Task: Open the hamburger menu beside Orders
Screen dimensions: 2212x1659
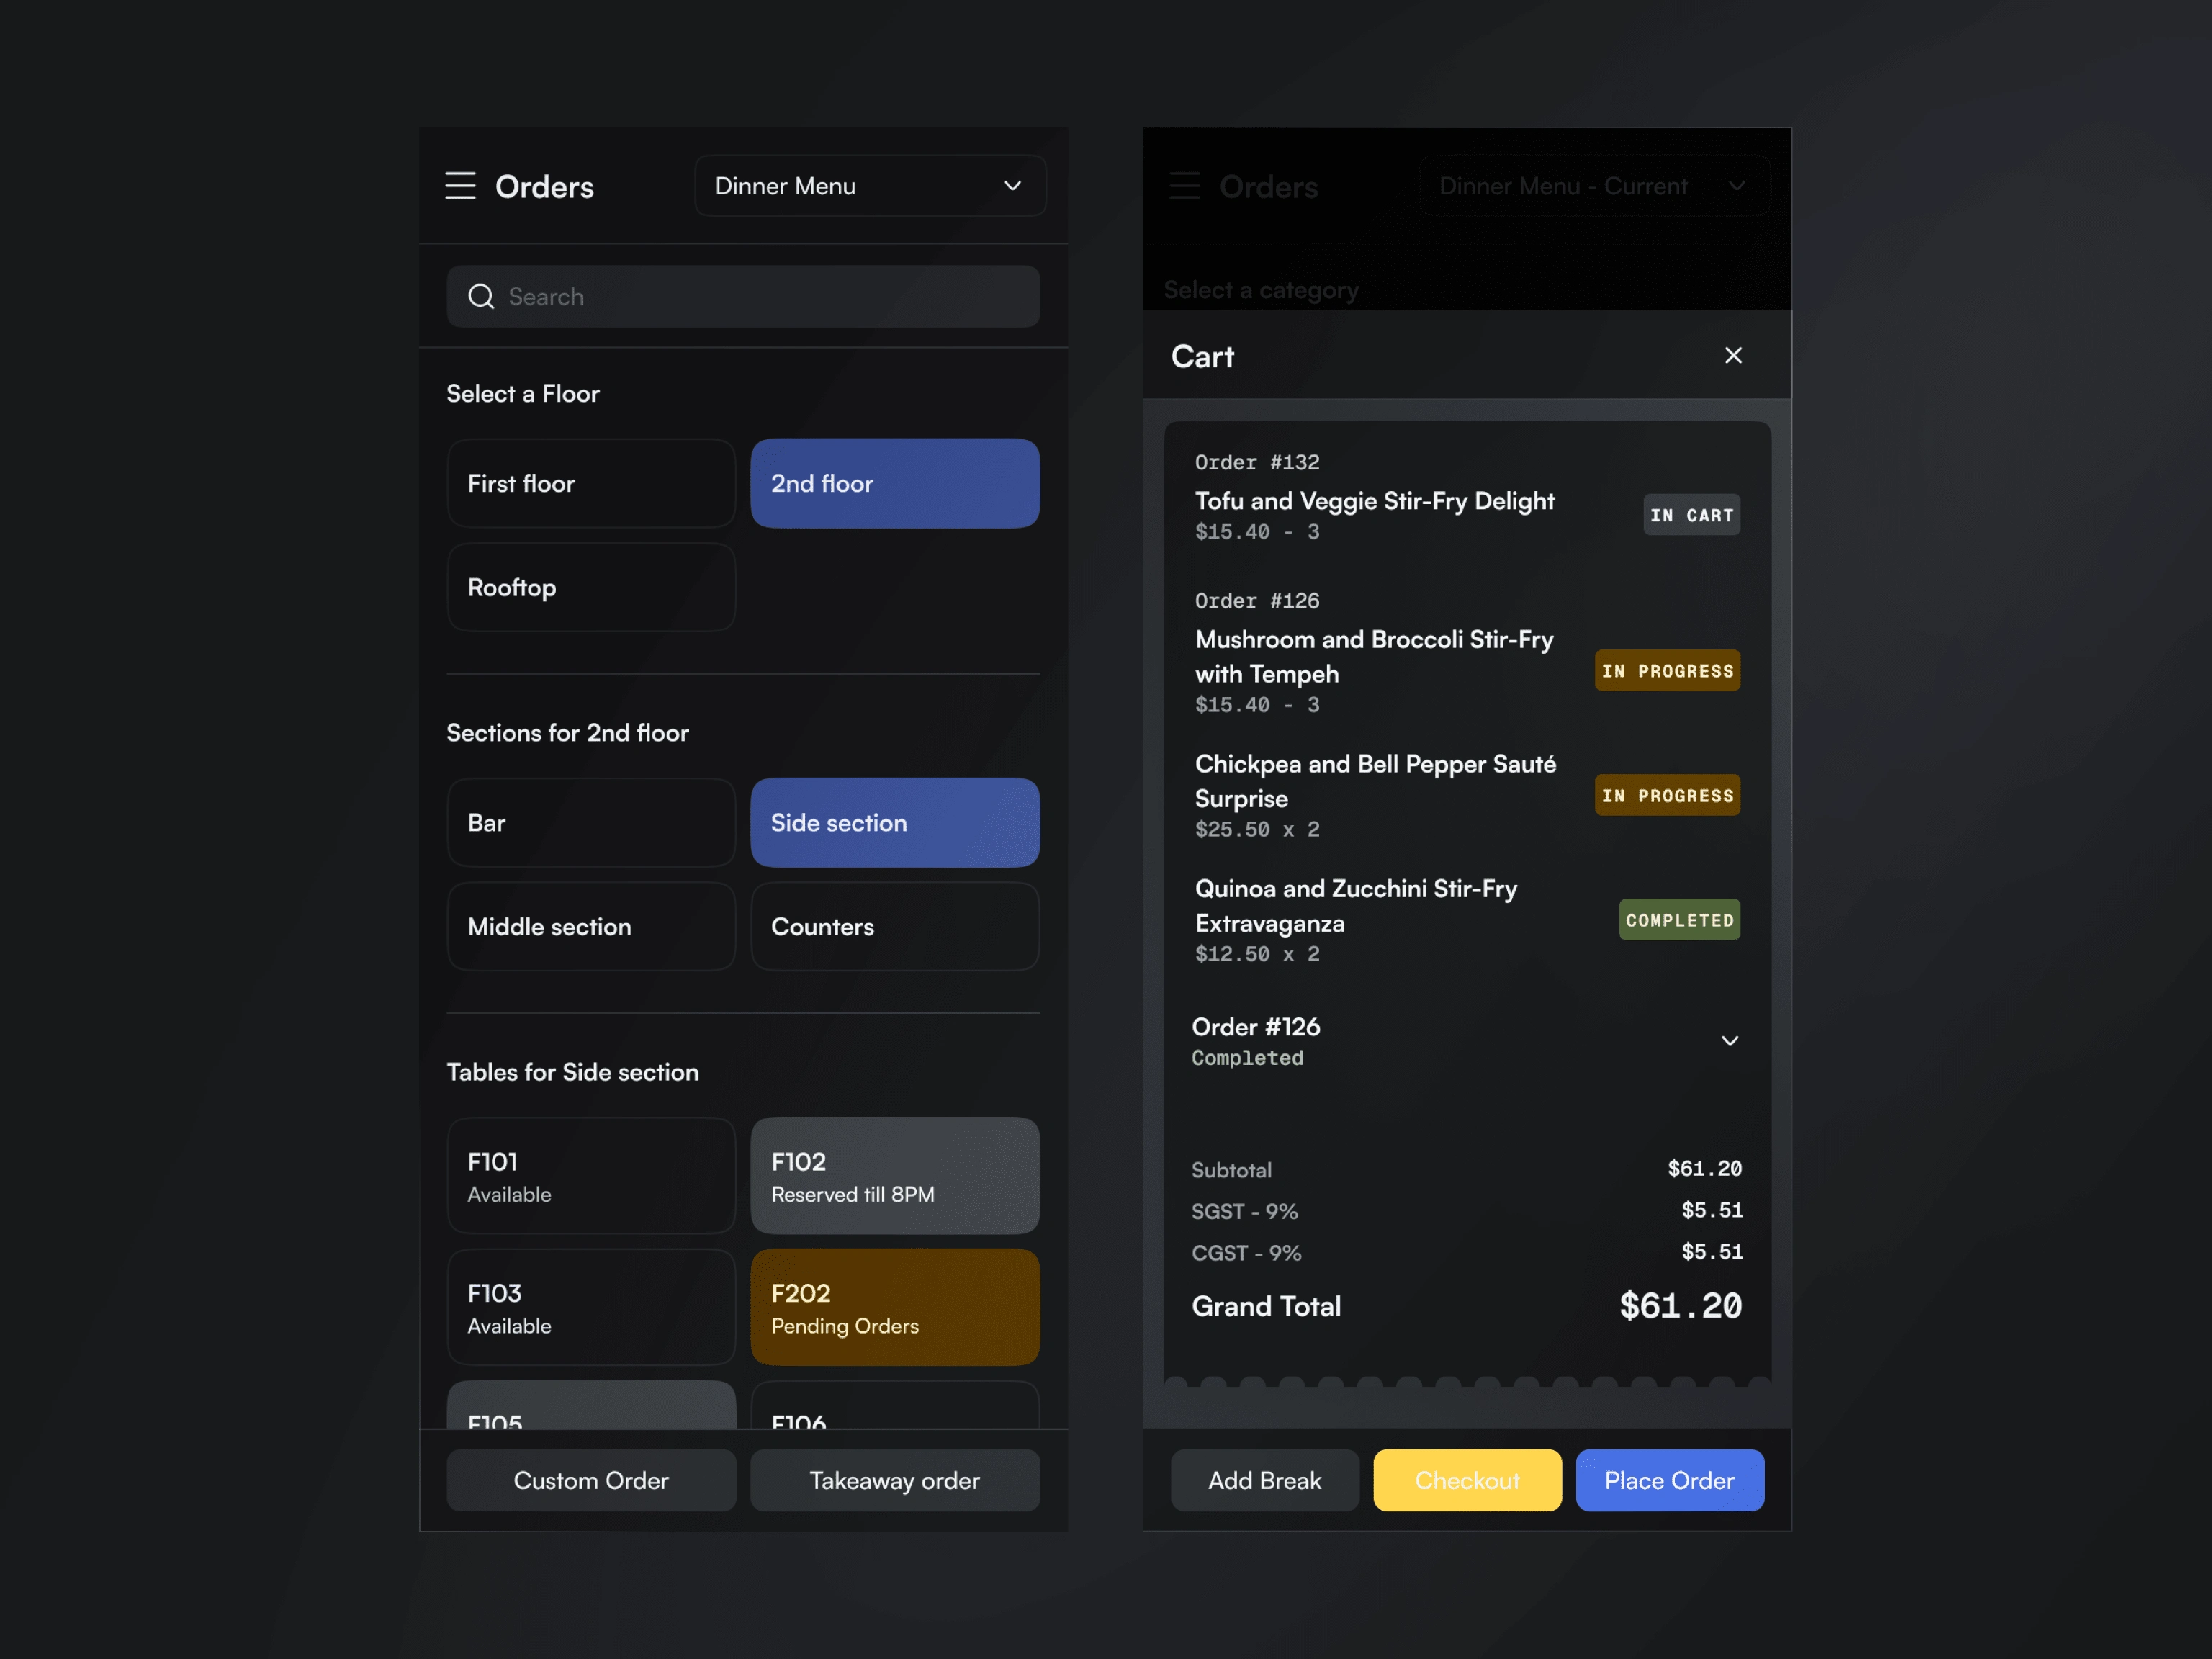Action: click(x=460, y=186)
